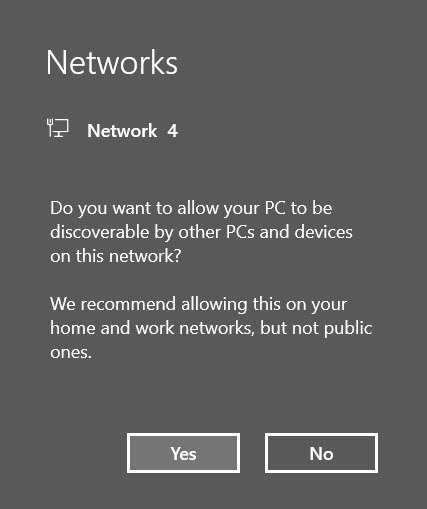Reject sharing with the outlined No button
The image size is (427, 509).
pyautogui.click(x=321, y=453)
